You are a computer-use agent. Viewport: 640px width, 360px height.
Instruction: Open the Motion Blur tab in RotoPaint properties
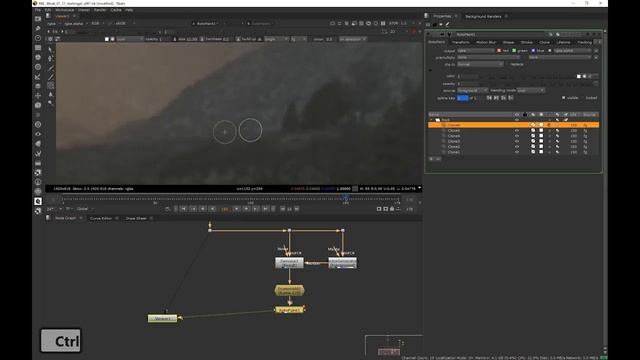coord(486,42)
